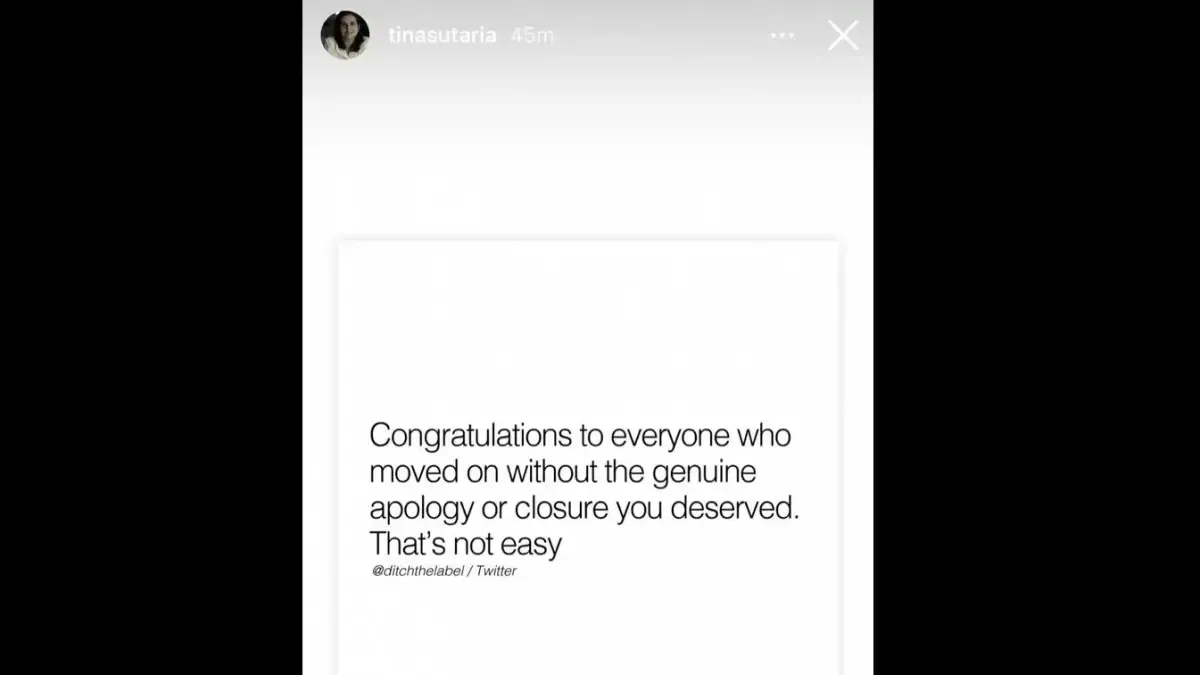Image resolution: width=1200 pixels, height=675 pixels.
Task: Click the 45m story timestamp
Action: (x=532, y=36)
